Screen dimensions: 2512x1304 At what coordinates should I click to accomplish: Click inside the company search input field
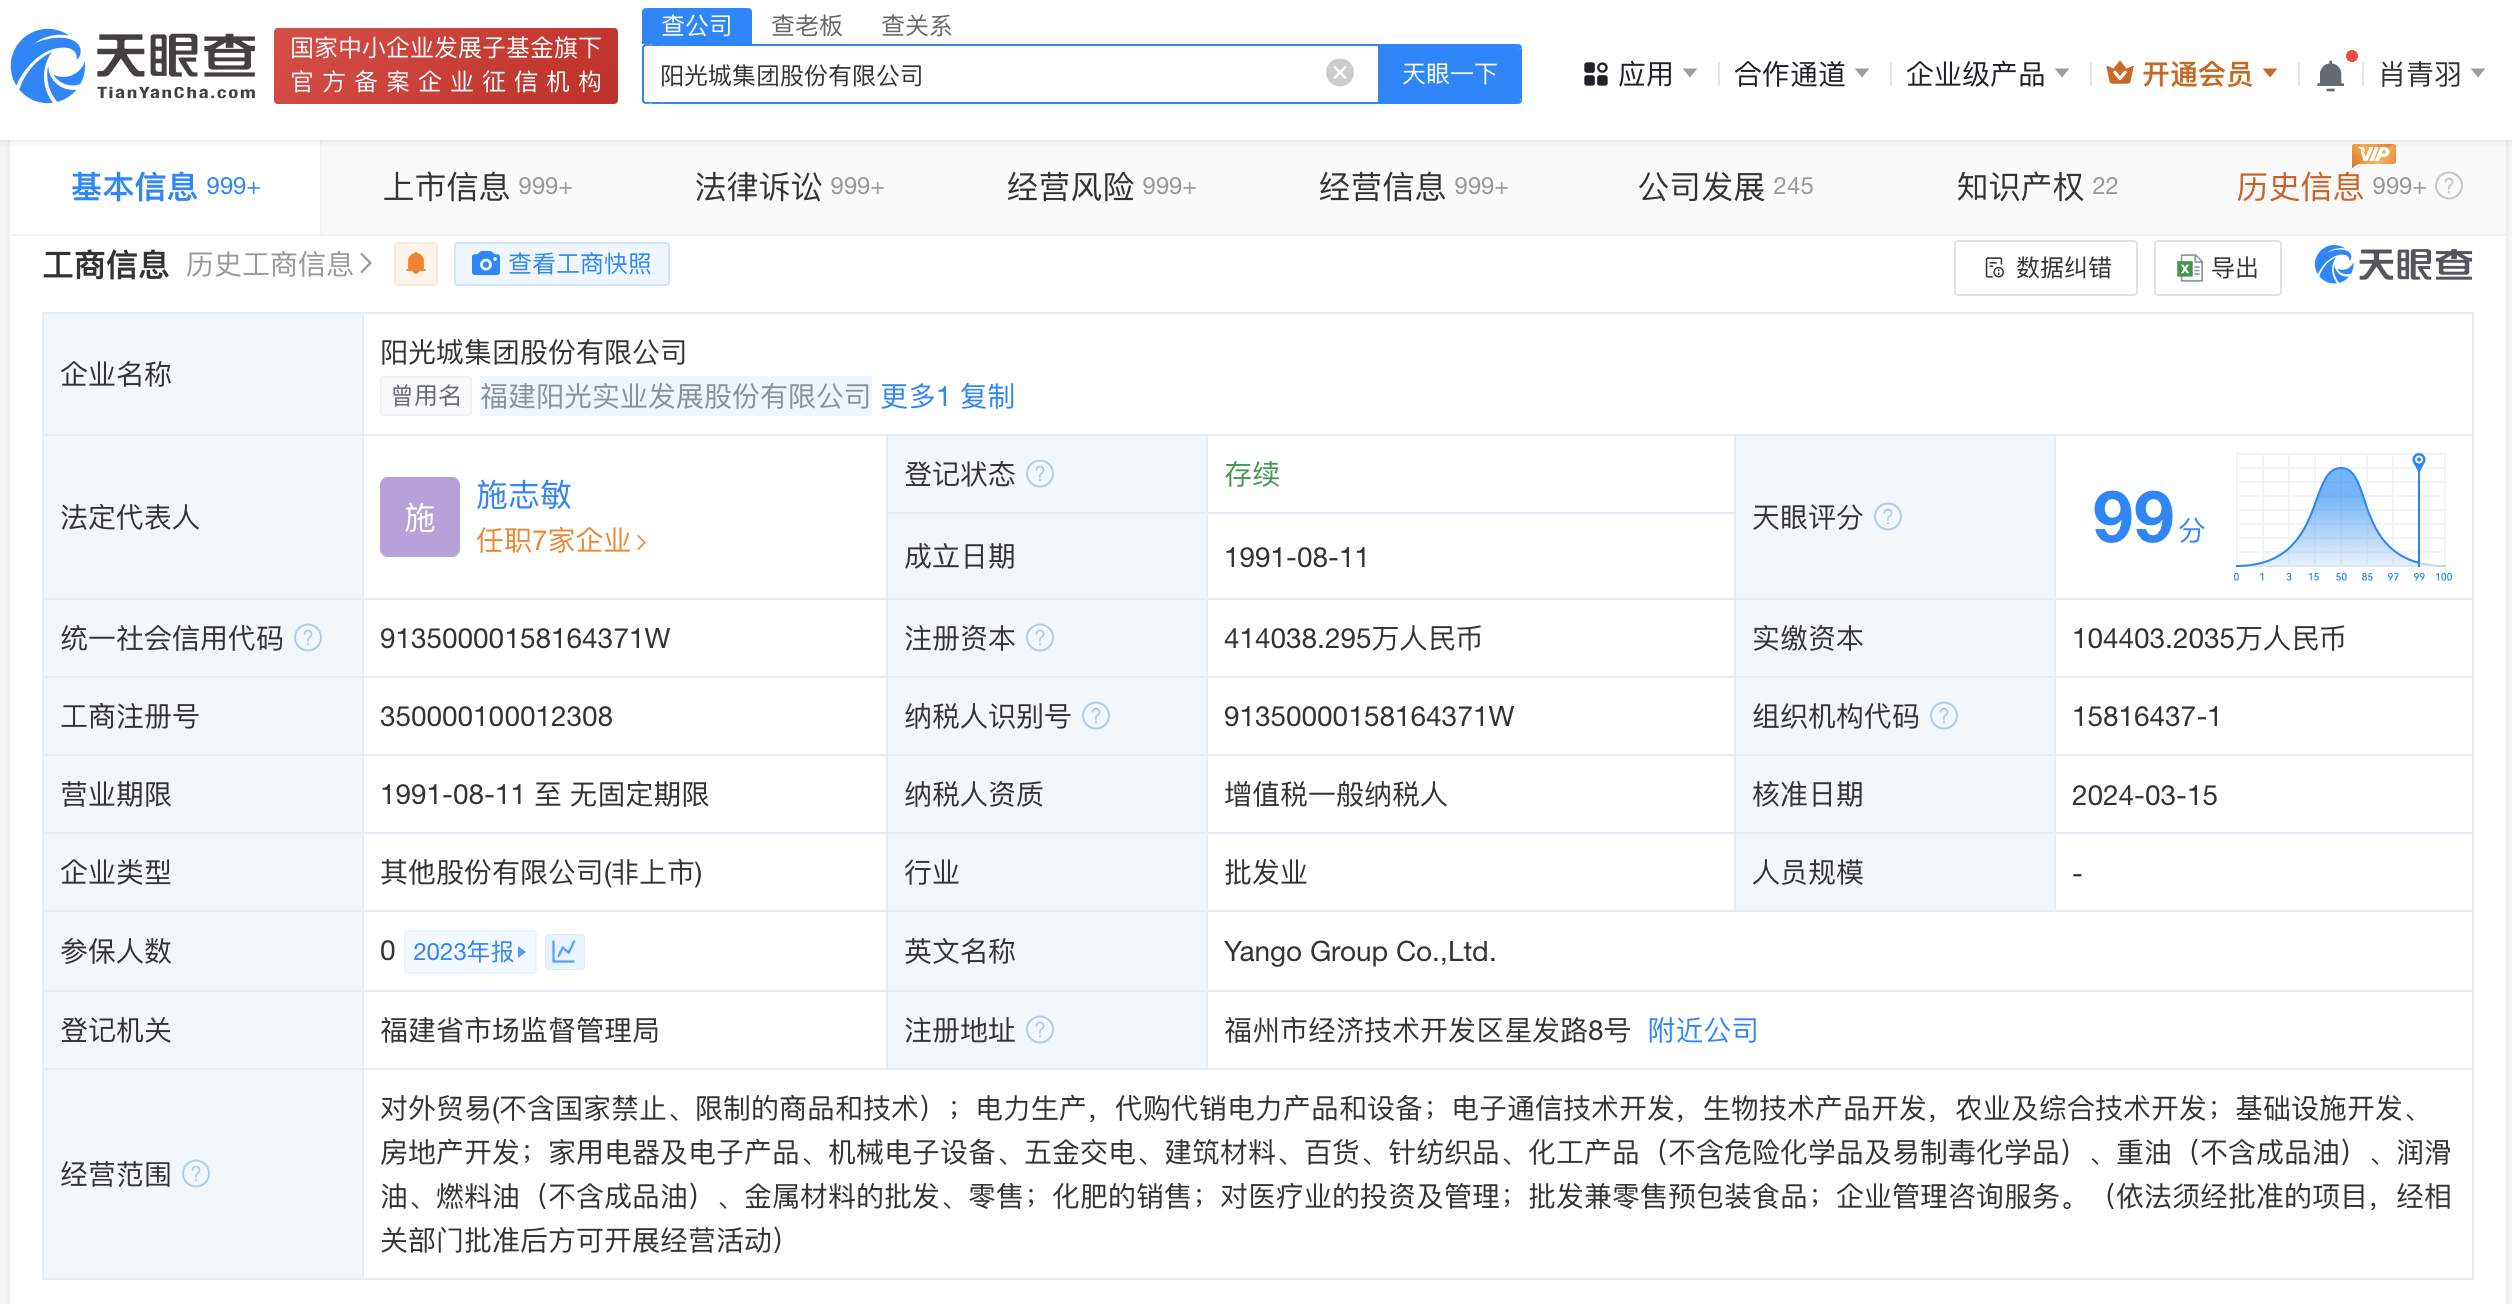(1000, 72)
